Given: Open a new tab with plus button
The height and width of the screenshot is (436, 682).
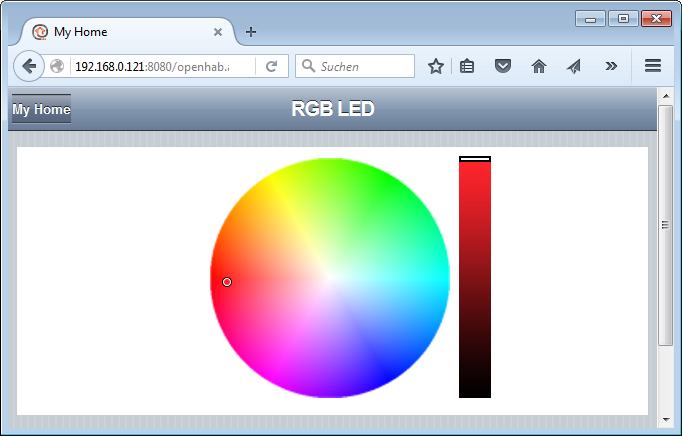Looking at the screenshot, I should pyautogui.click(x=251, y=32).
